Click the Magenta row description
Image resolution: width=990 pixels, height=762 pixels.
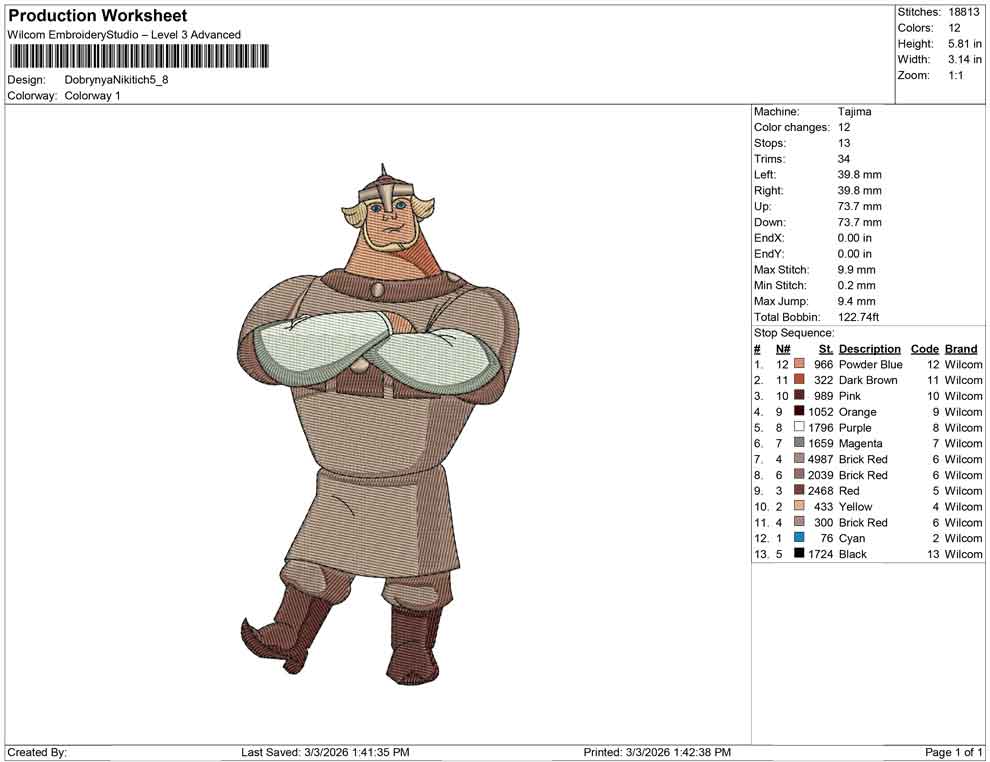pyautogui.click(x=861, y=443)
